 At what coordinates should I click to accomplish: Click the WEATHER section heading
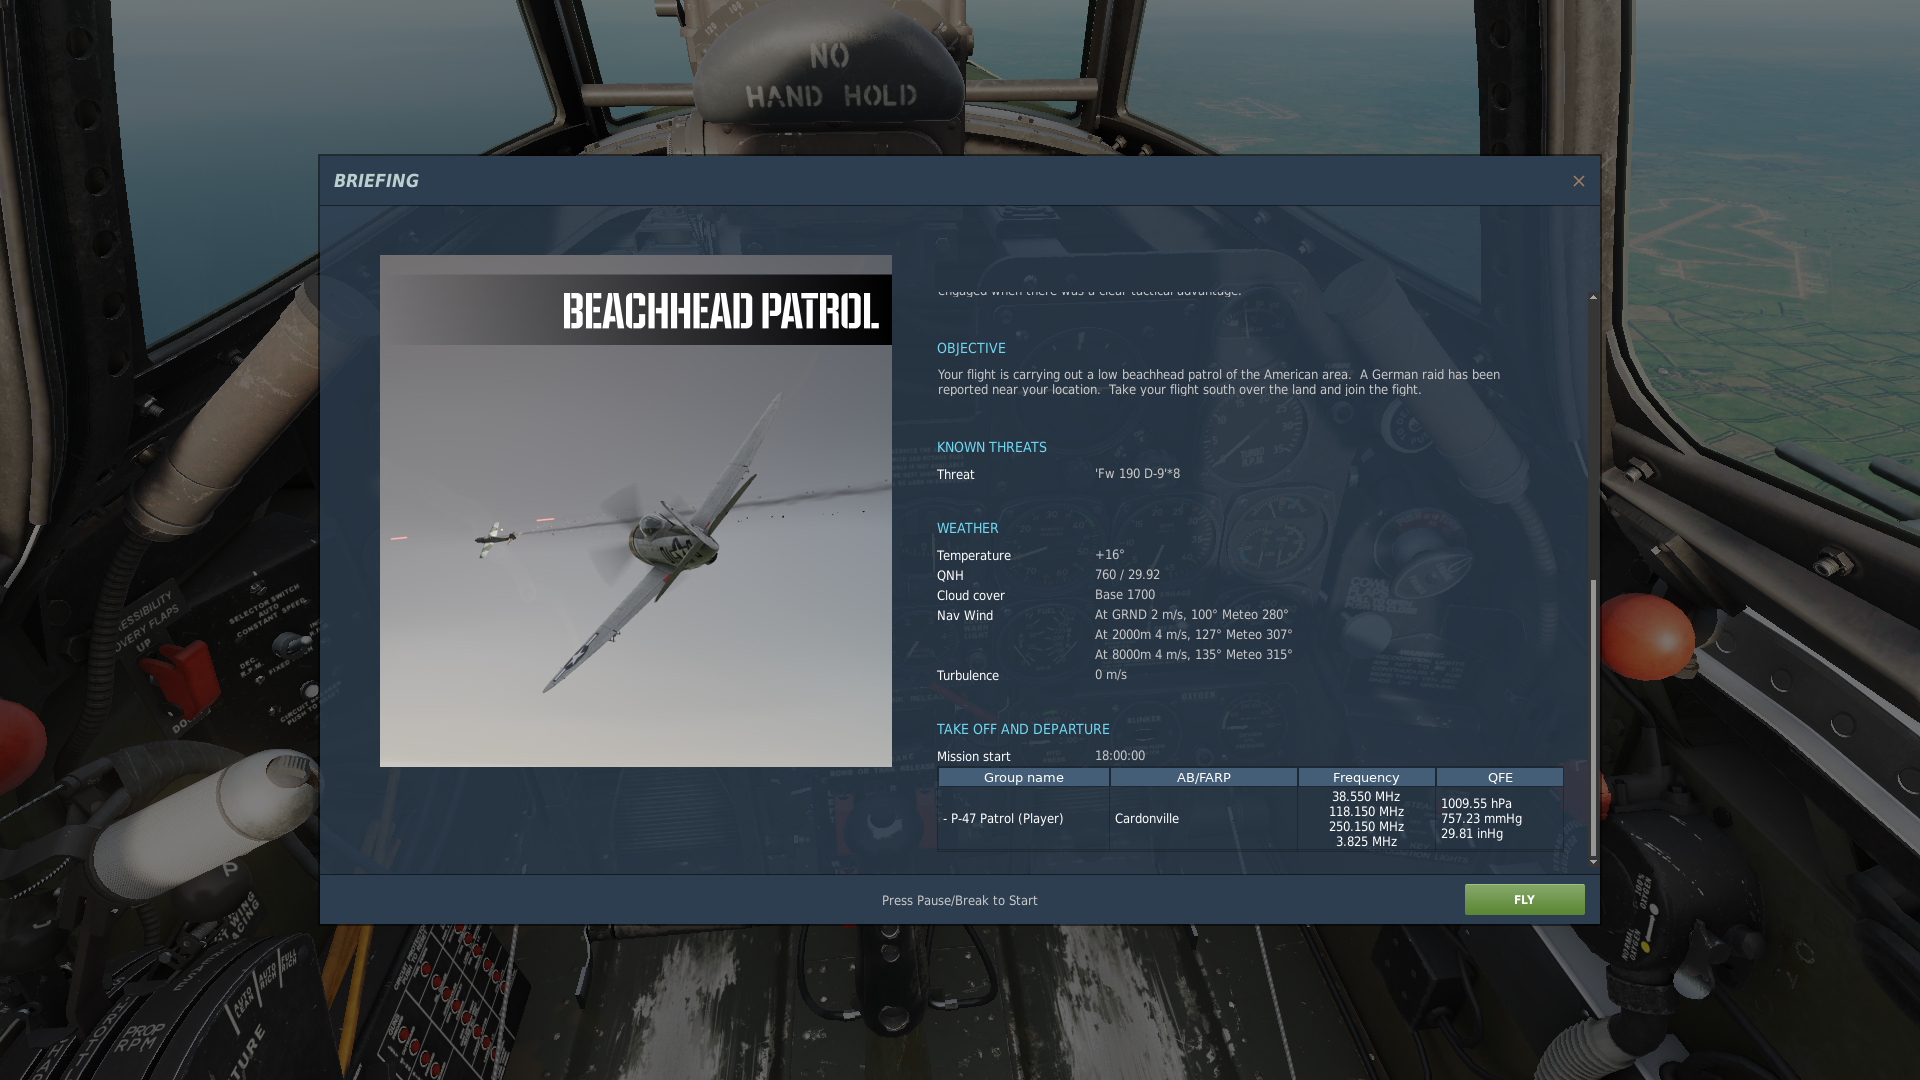pos(967,528)
